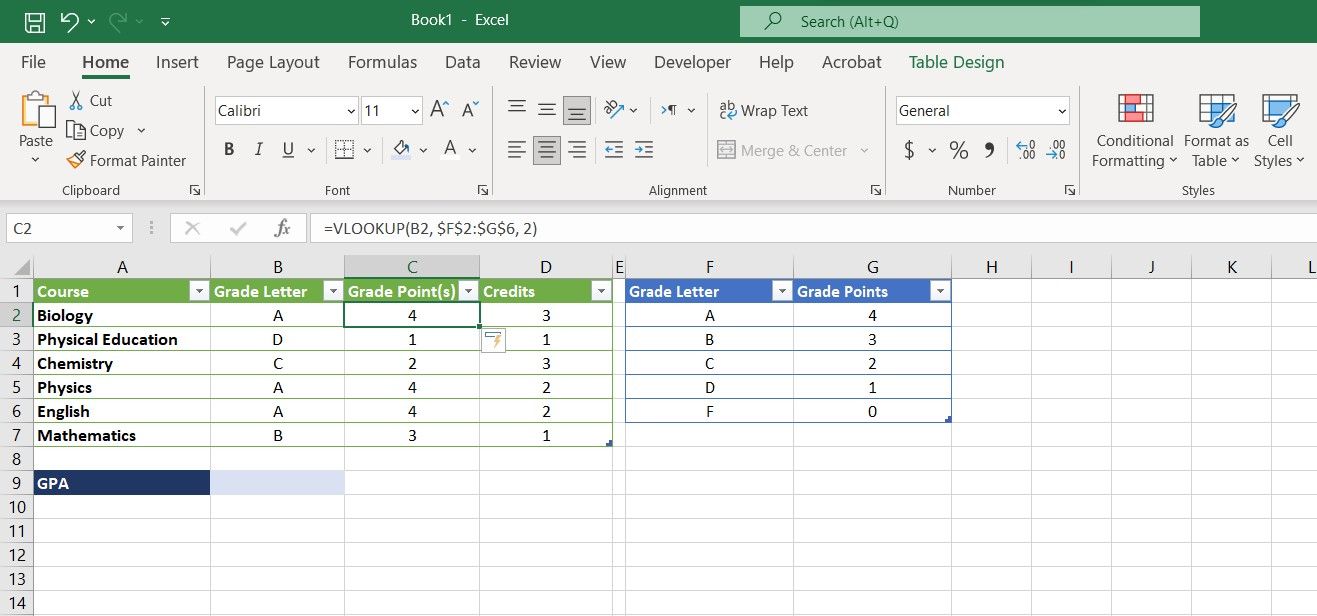Open the Fill Color bucket swatch

pyautogui.click(x=402, y=150)
